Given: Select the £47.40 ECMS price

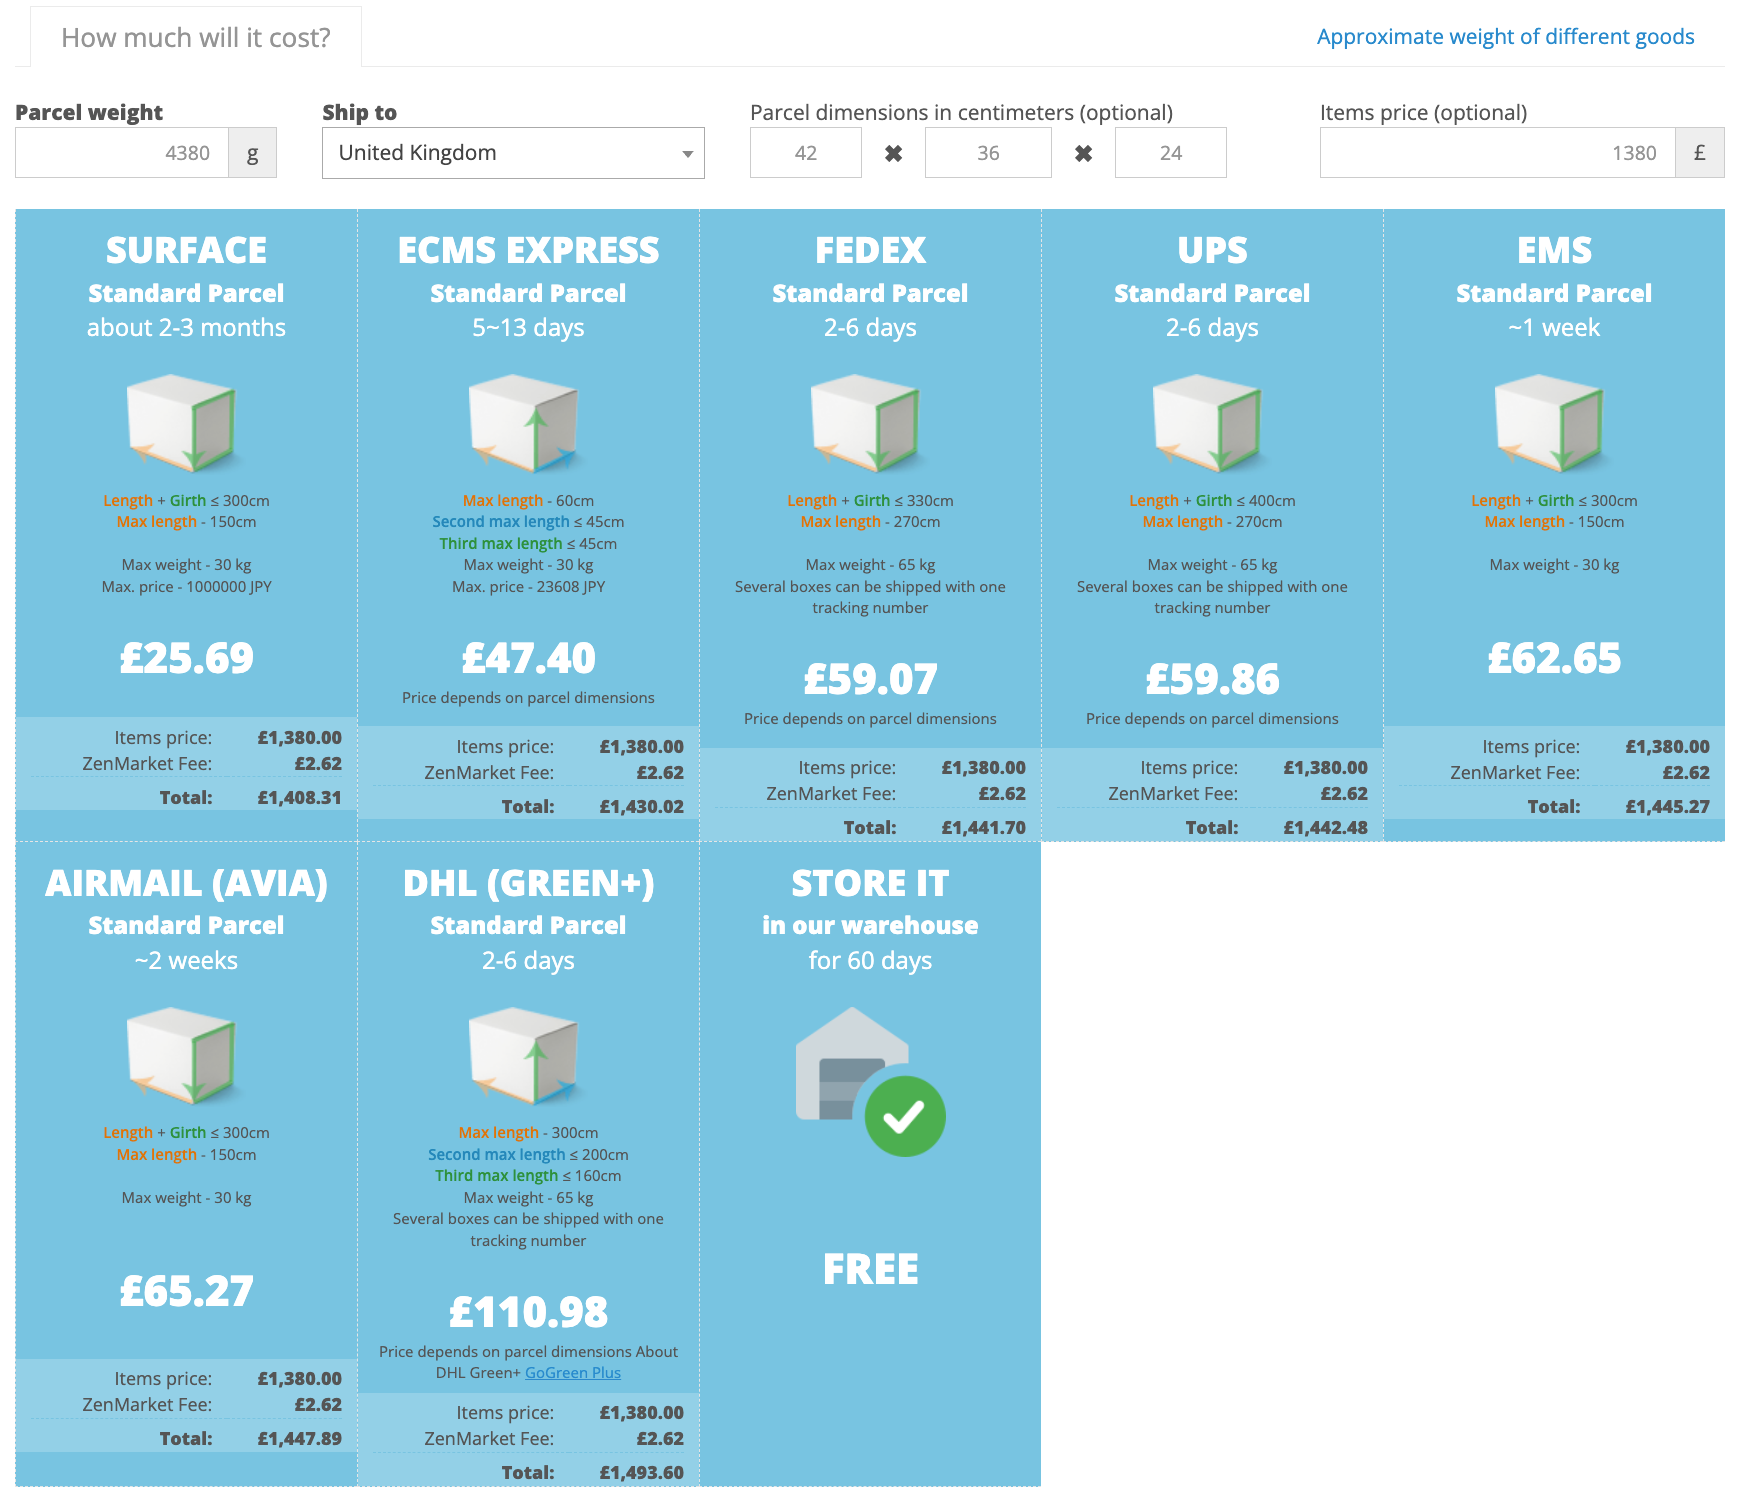Looking at the screenshot, I should tap(529, 658).
